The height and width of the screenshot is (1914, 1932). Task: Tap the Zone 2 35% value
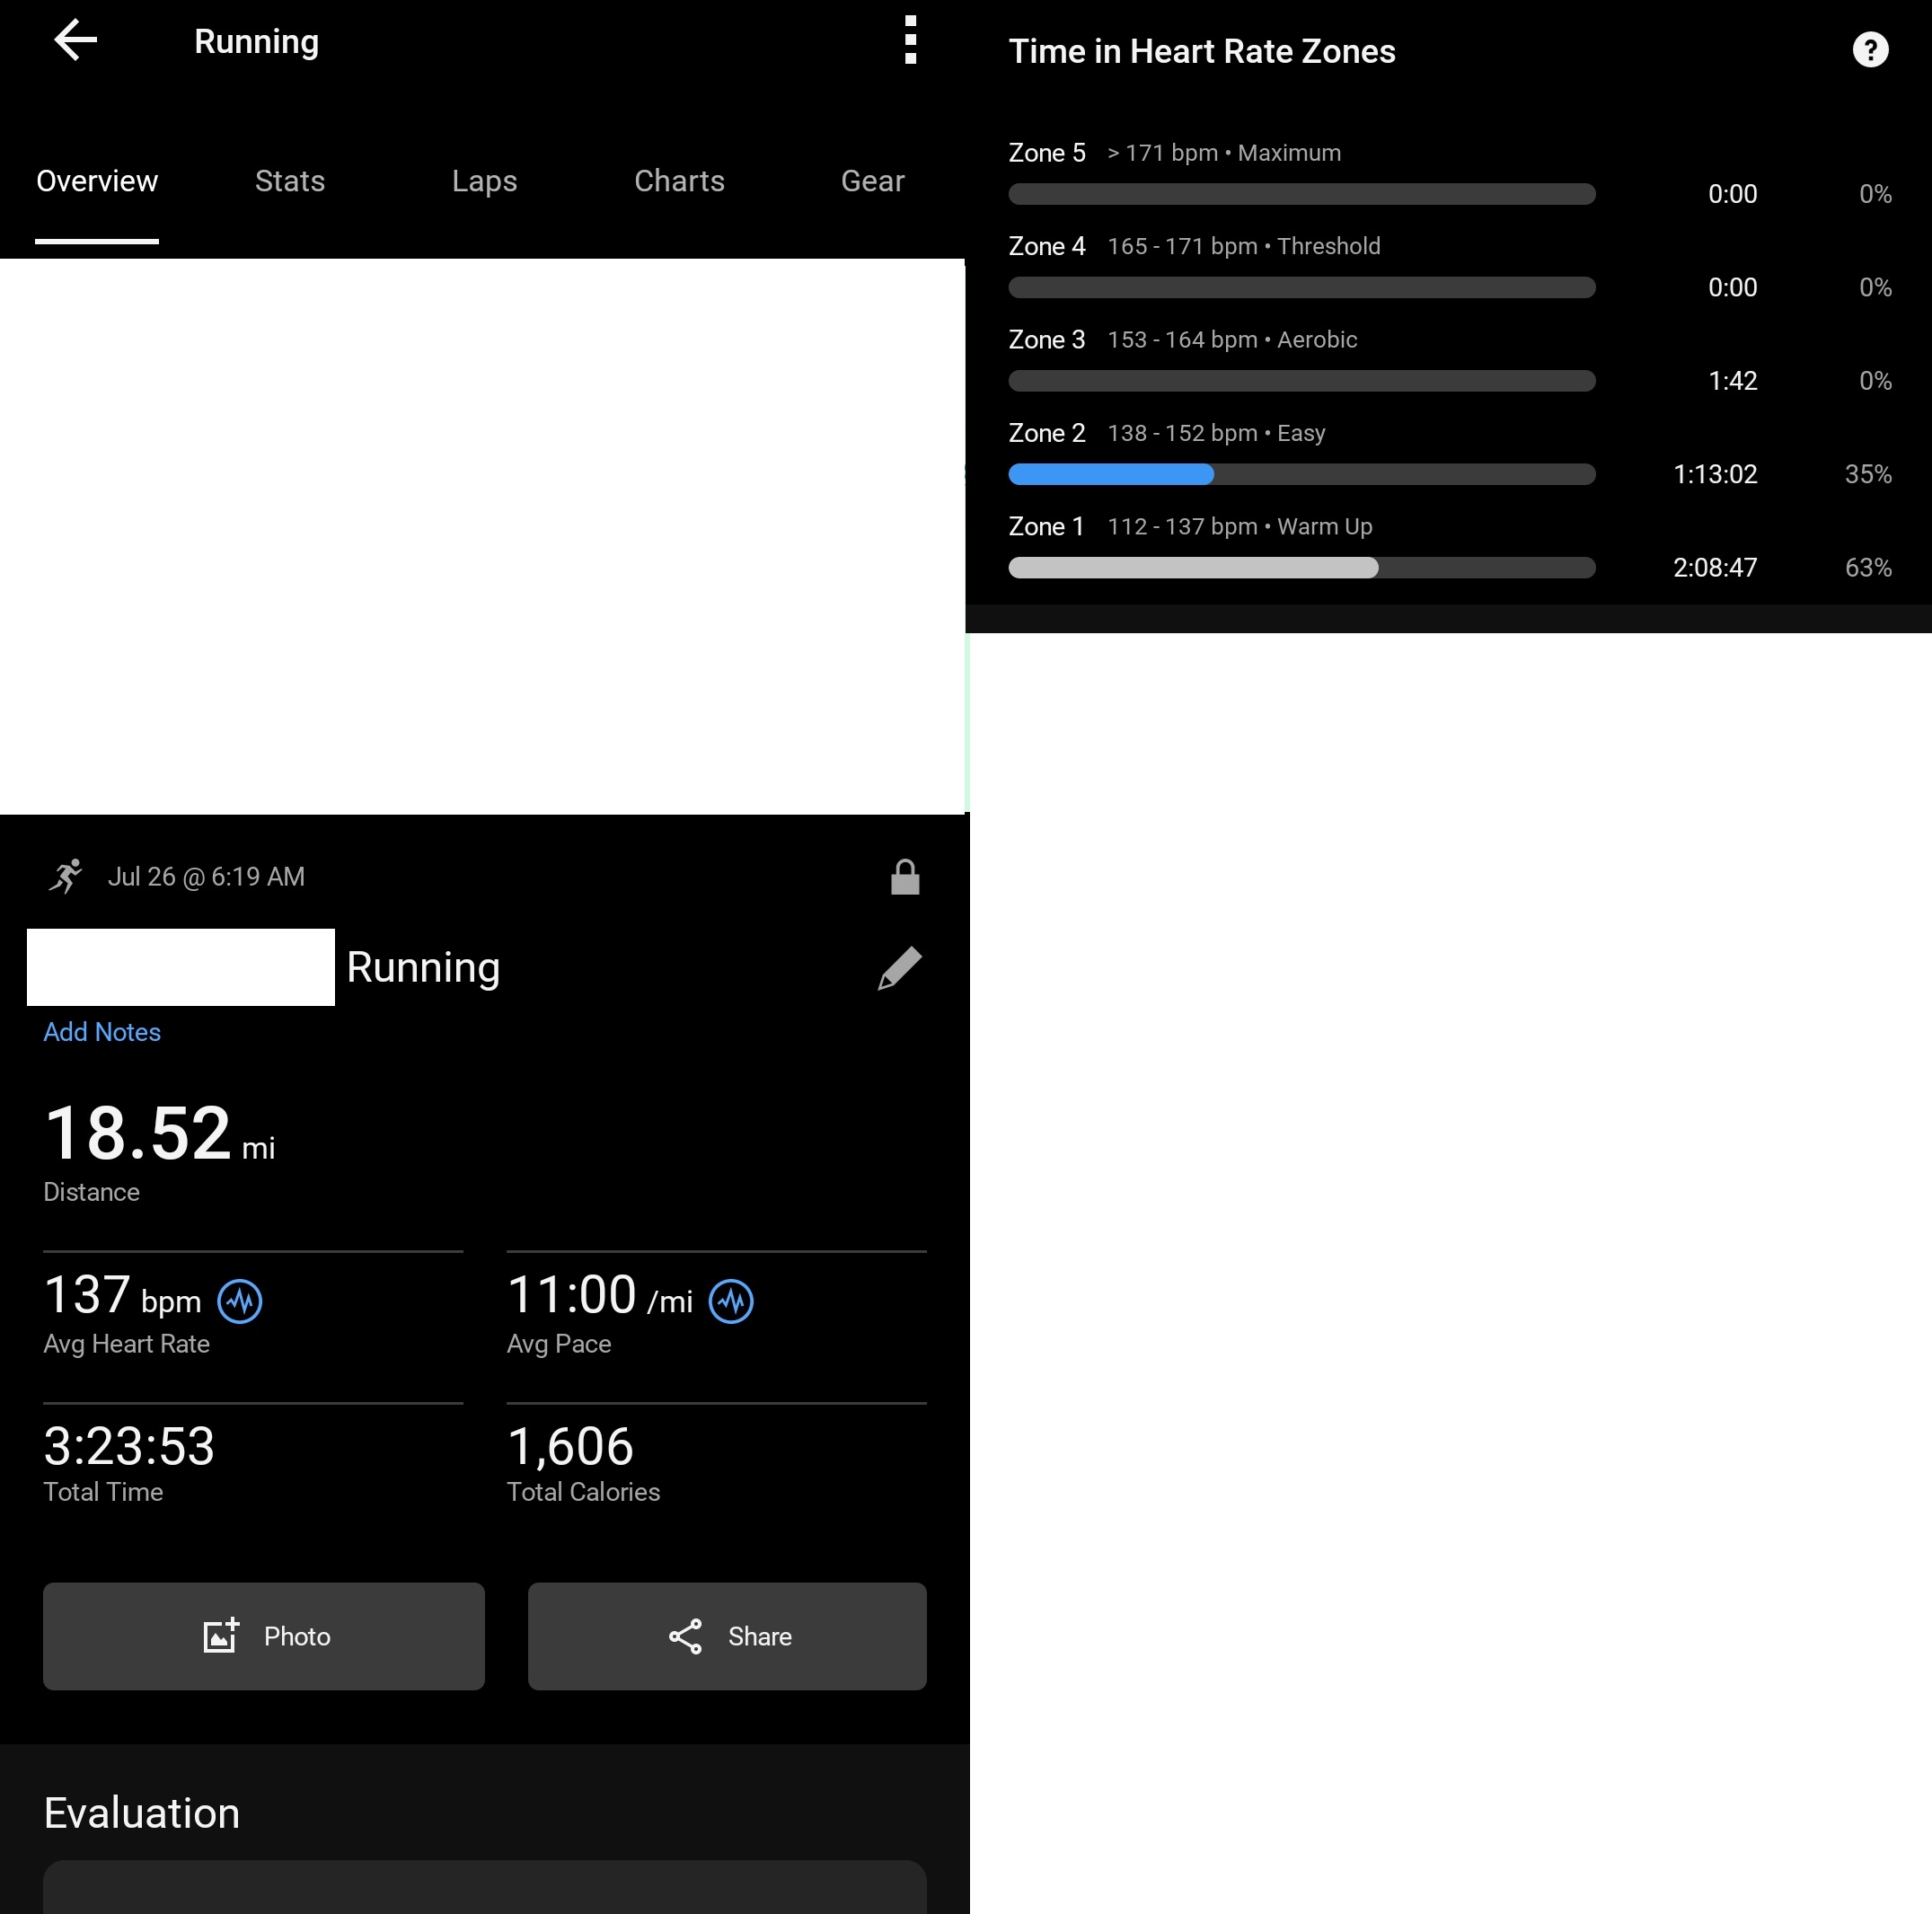pyautogui.click(x=1868, y=474)
